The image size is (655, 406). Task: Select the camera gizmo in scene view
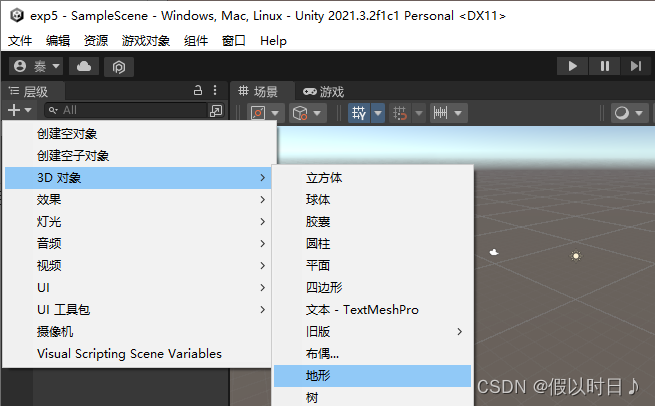coord(494,252)
